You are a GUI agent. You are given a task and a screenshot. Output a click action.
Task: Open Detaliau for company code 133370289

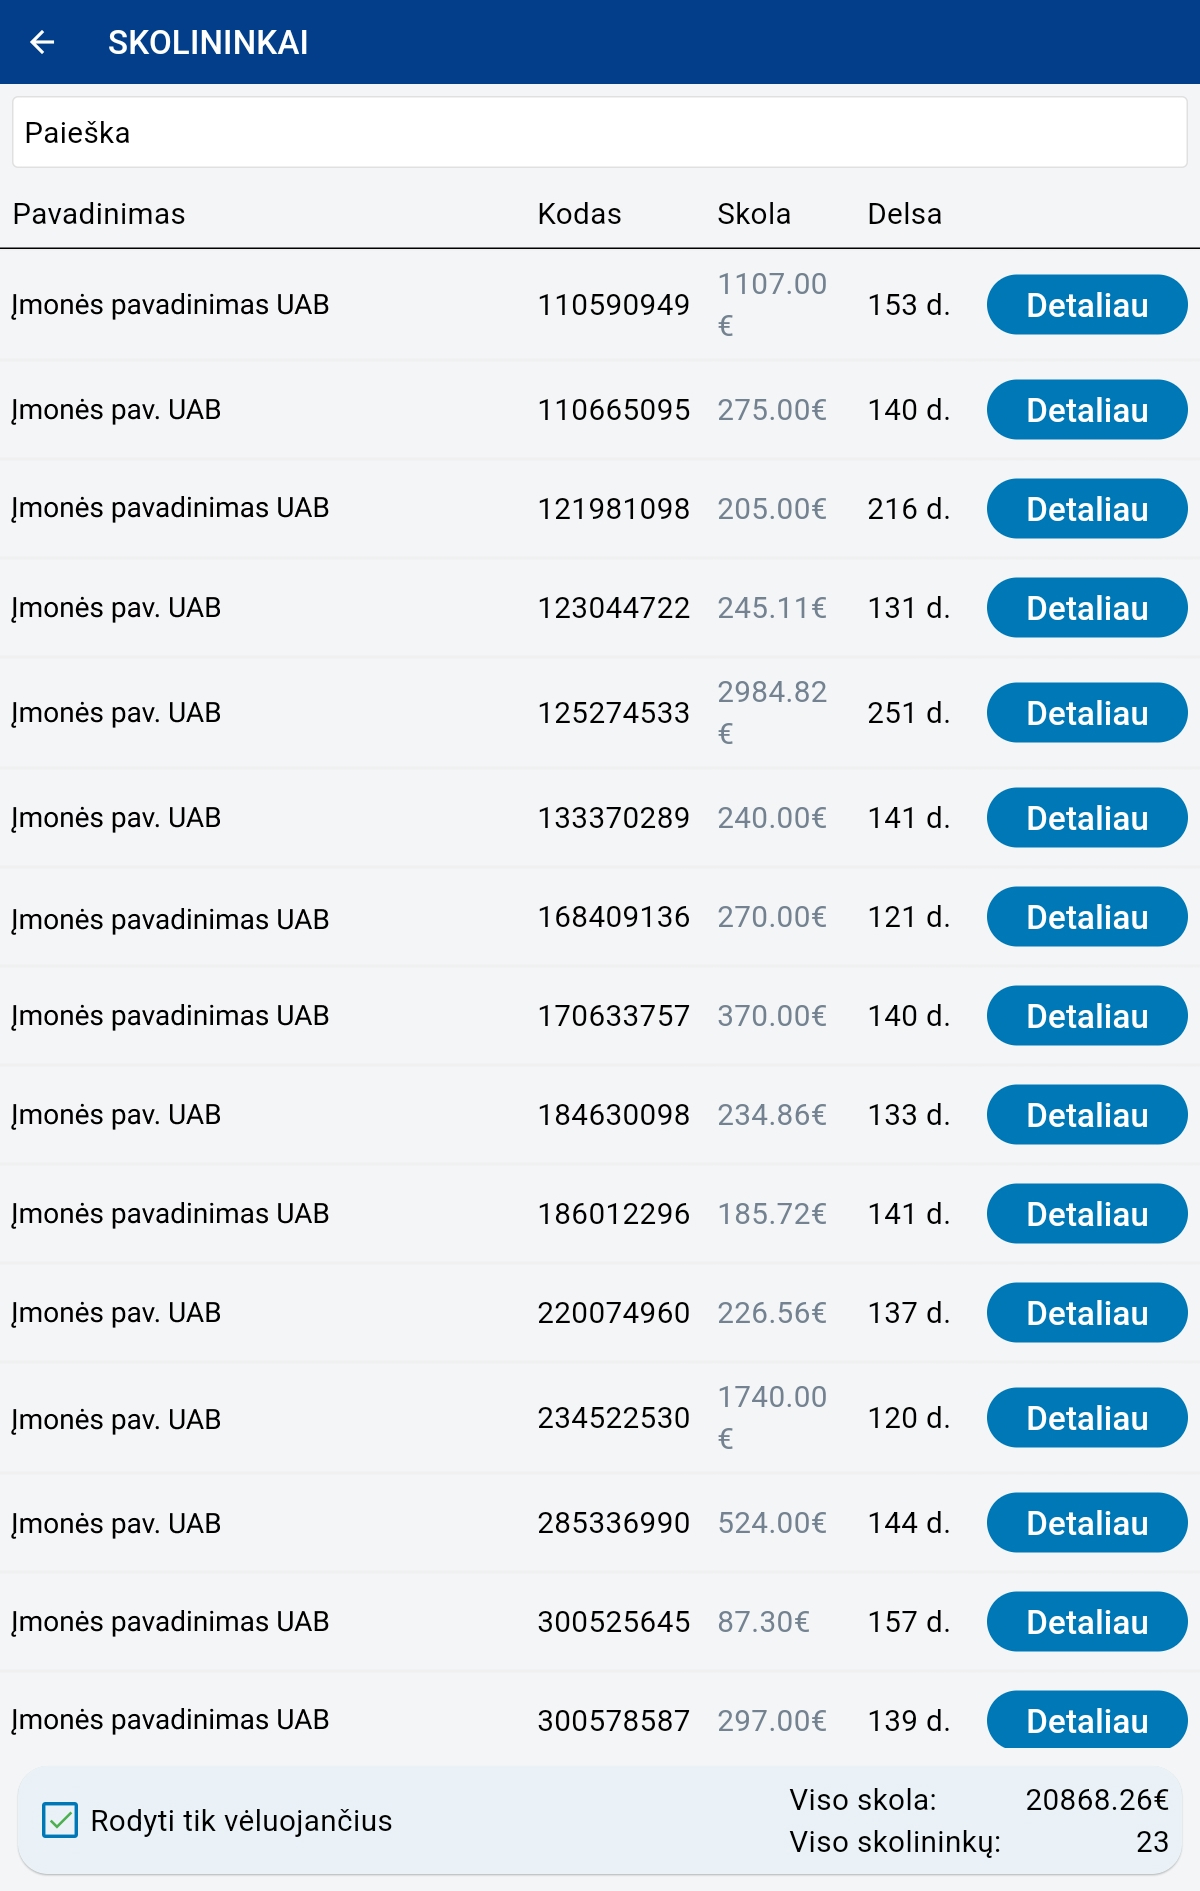(x=1087, y=818)
